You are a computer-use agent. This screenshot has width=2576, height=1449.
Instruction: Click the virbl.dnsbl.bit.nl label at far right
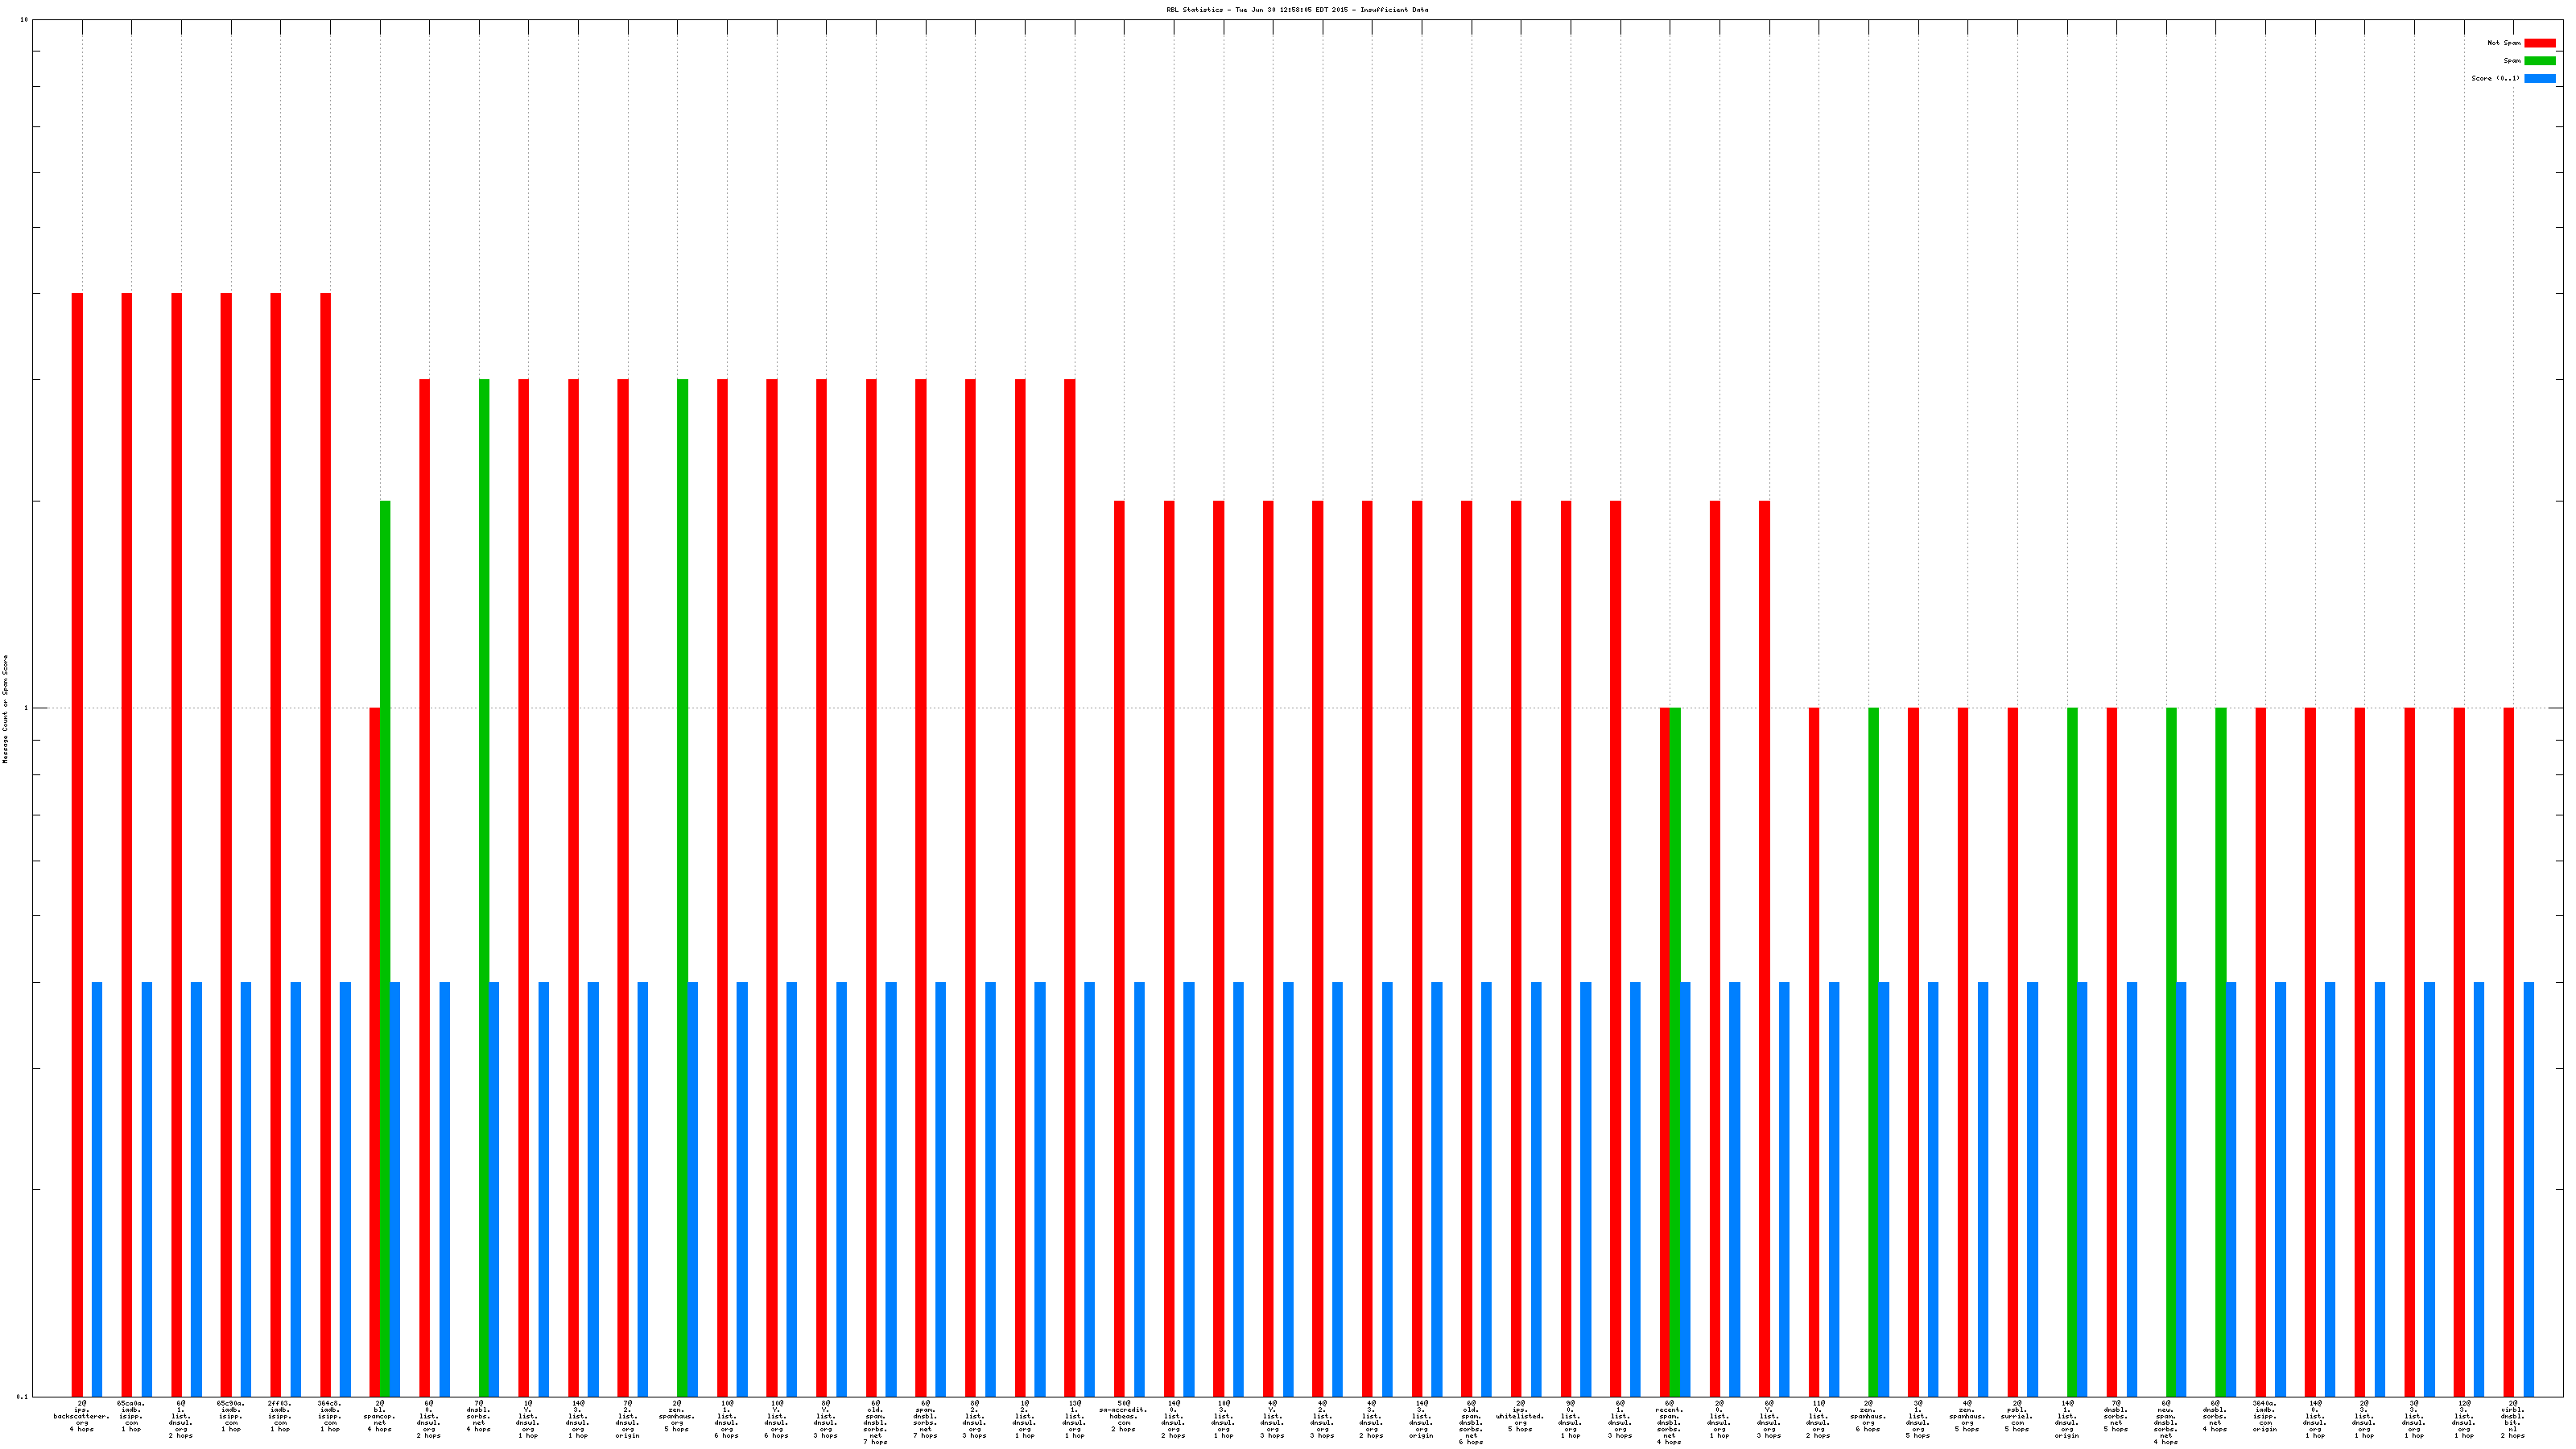tap(2512, 1419)
